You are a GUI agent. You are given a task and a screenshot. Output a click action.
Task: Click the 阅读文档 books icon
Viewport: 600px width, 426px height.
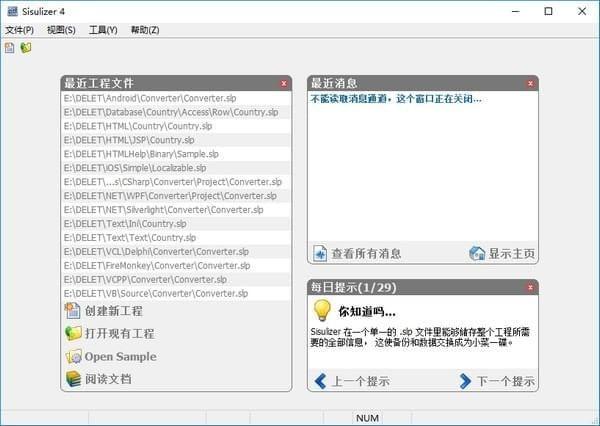point(73,379)
